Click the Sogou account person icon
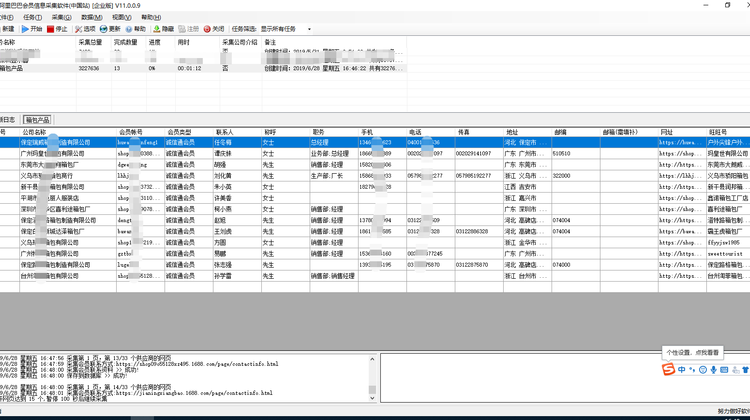The image size is (750, 420). click(735, 370)
